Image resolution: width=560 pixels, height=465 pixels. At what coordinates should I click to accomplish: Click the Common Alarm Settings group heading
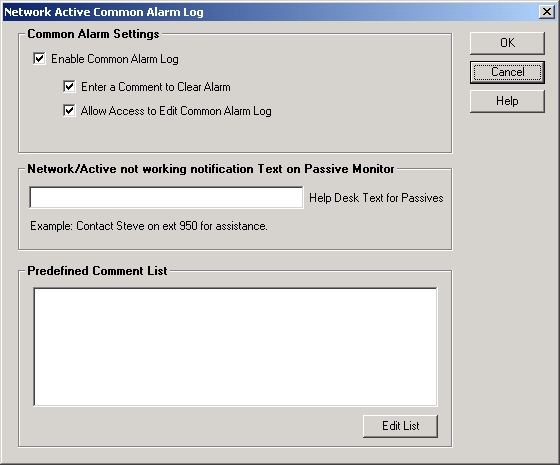[x=93, y=34]
